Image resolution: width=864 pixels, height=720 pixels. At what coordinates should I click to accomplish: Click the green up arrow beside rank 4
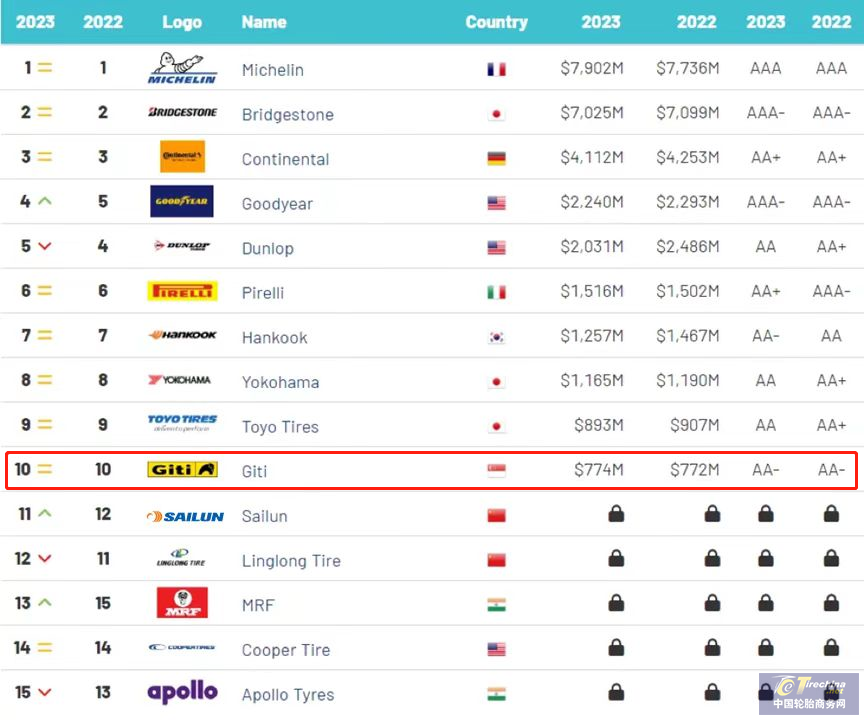click(45, 201)
